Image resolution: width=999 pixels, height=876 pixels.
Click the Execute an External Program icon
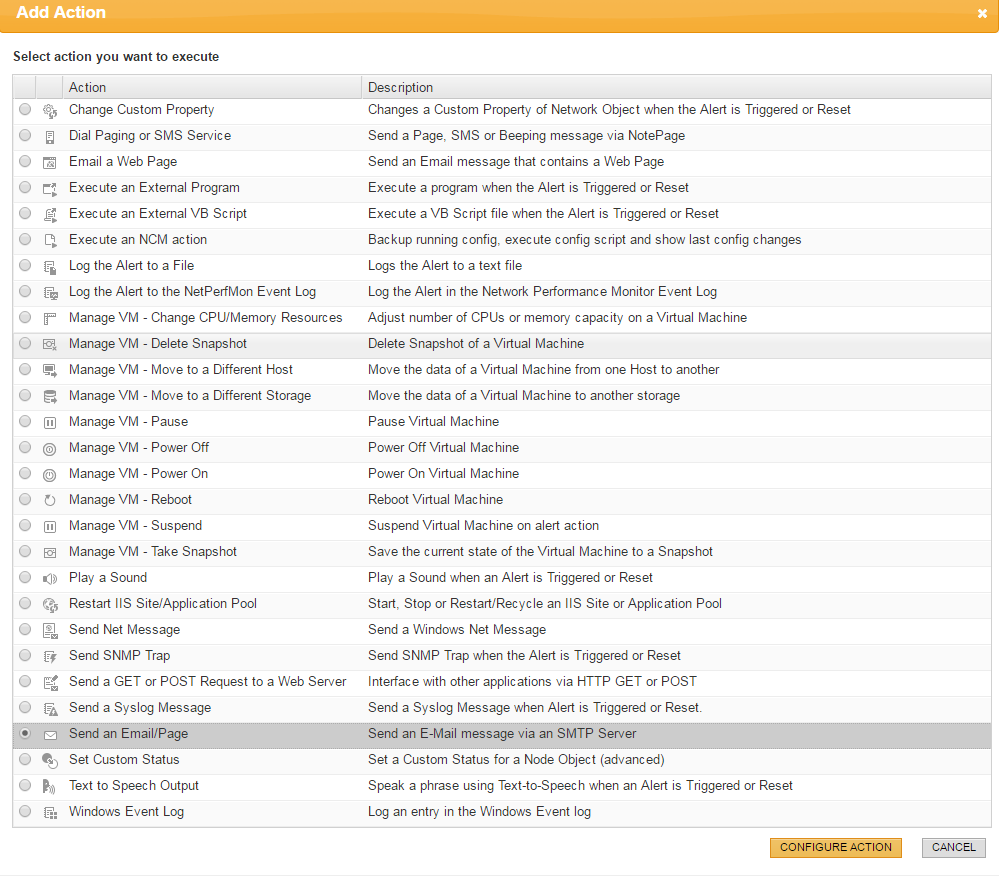coord(50,189)
